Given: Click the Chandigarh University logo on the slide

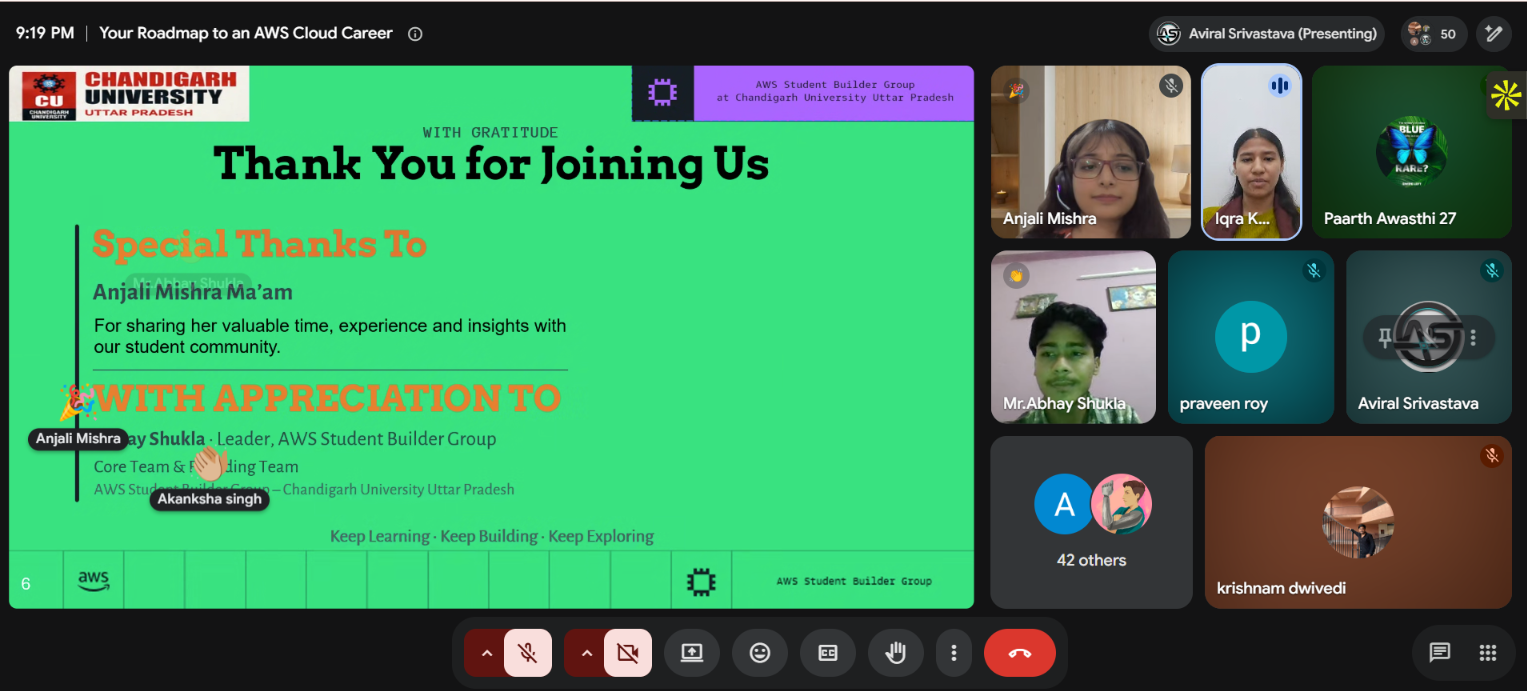Looking at the screenshot, I should click(130, 94).
